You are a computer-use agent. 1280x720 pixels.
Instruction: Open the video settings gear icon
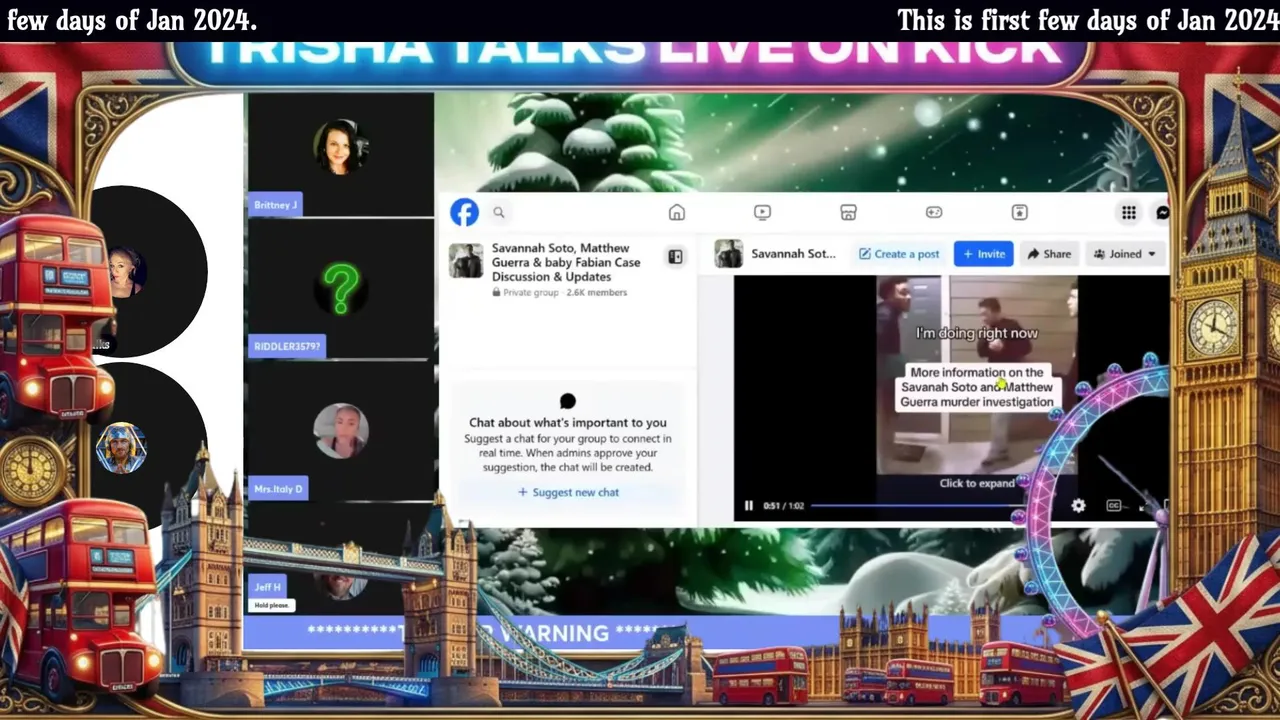(1078, 506)
